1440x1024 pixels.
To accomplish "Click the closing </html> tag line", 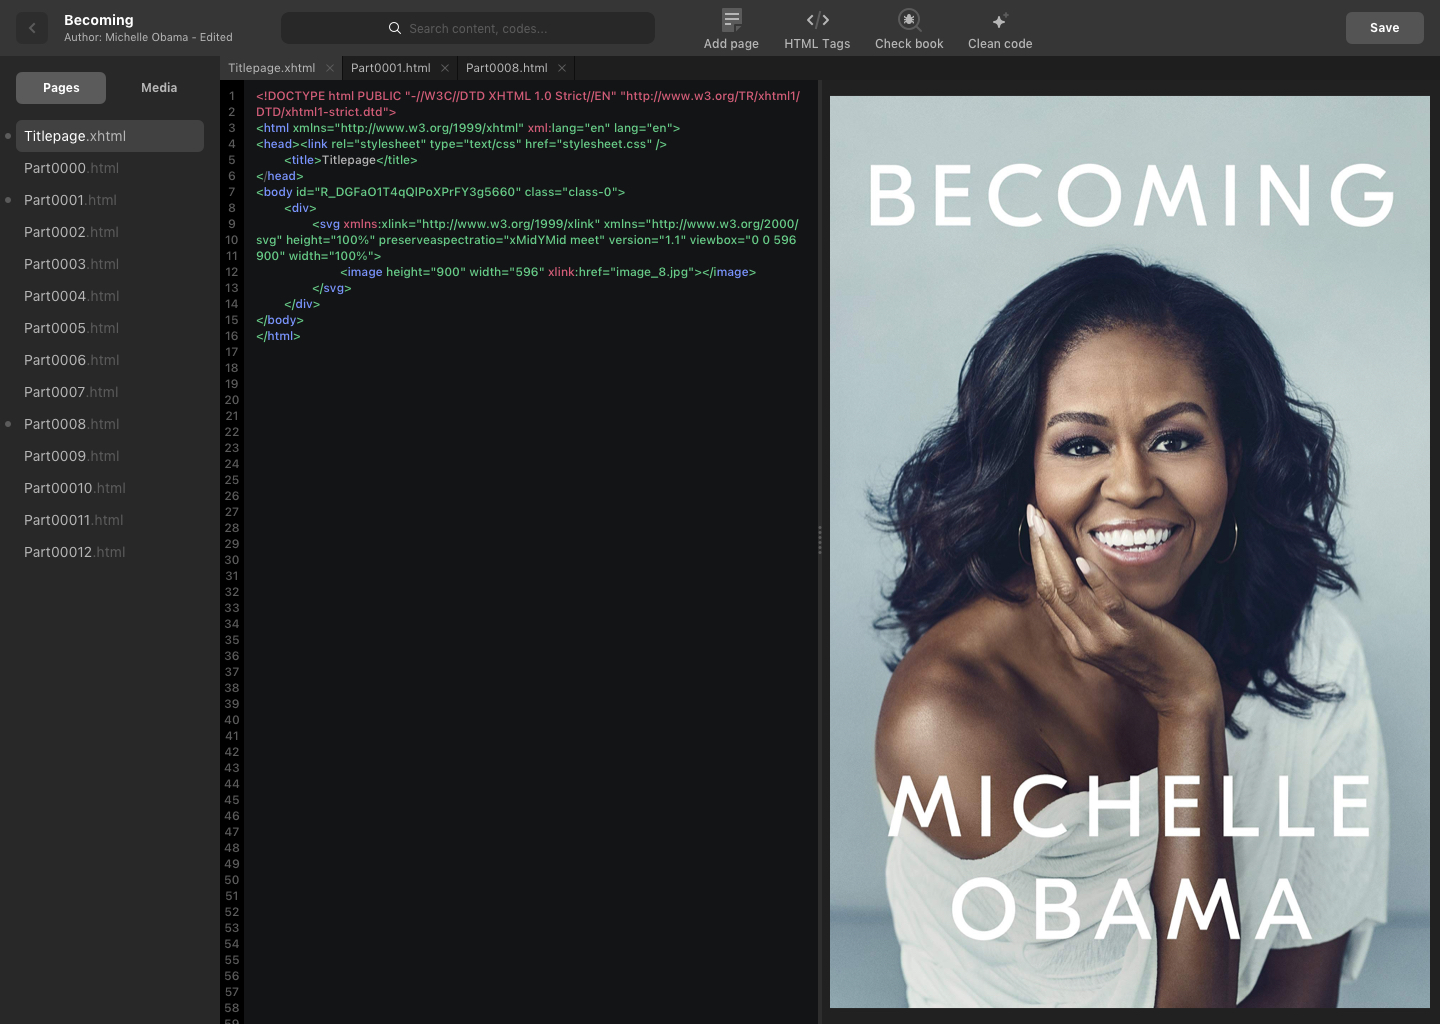I will click(278, 336).
